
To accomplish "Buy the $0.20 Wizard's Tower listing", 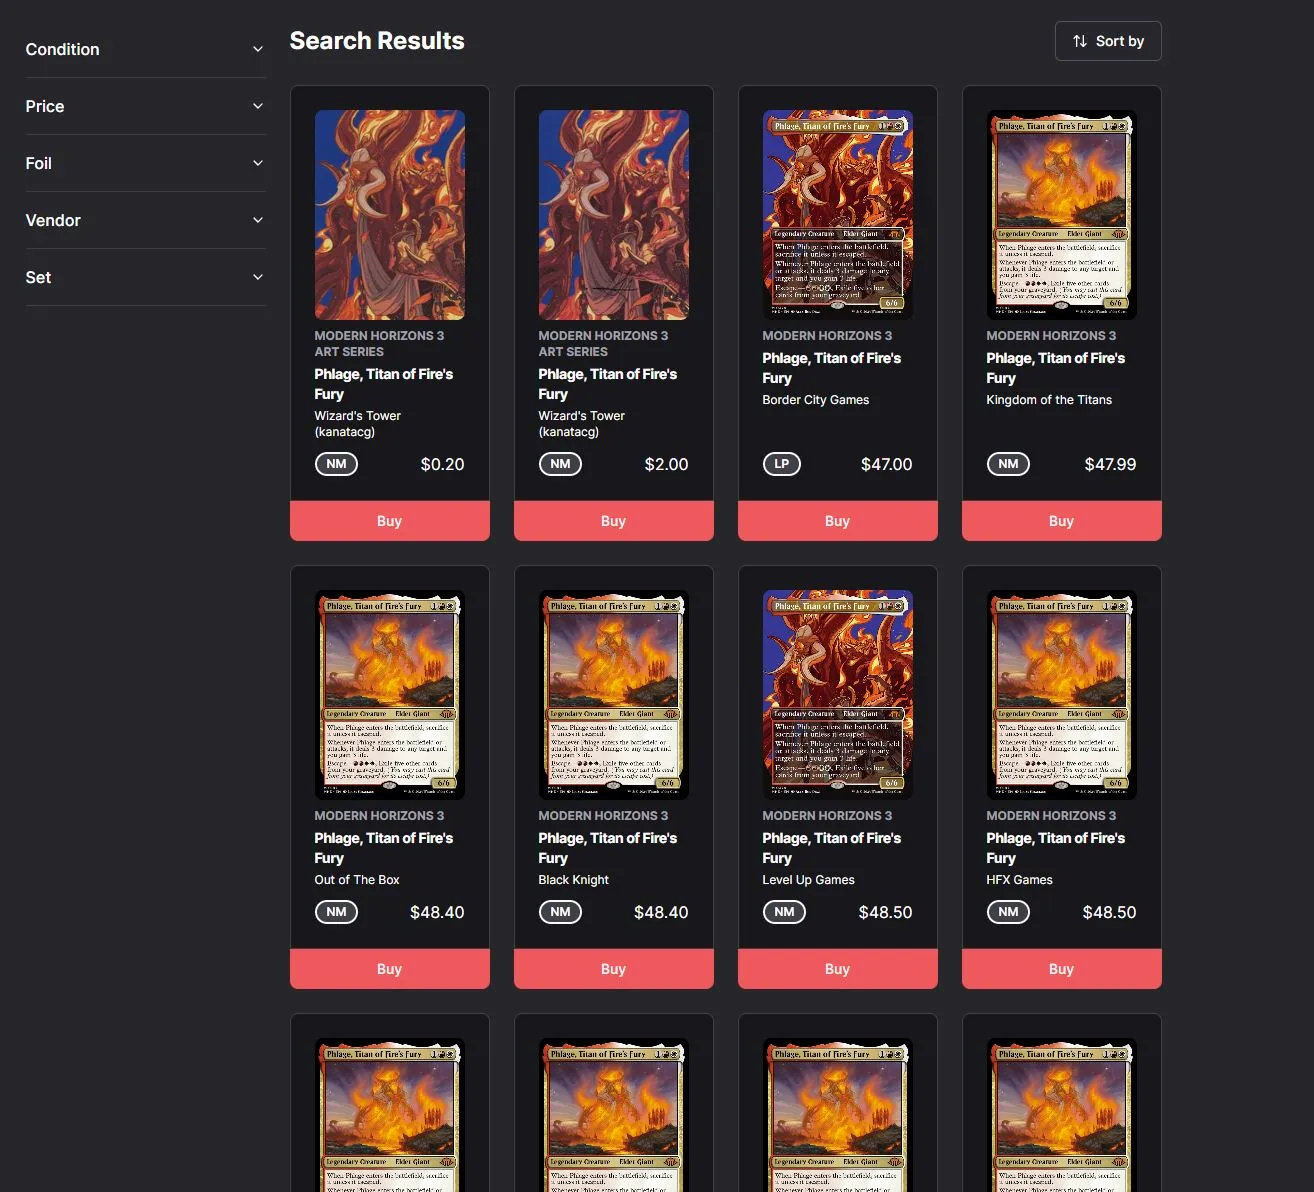I will click(x=390, y=521).
